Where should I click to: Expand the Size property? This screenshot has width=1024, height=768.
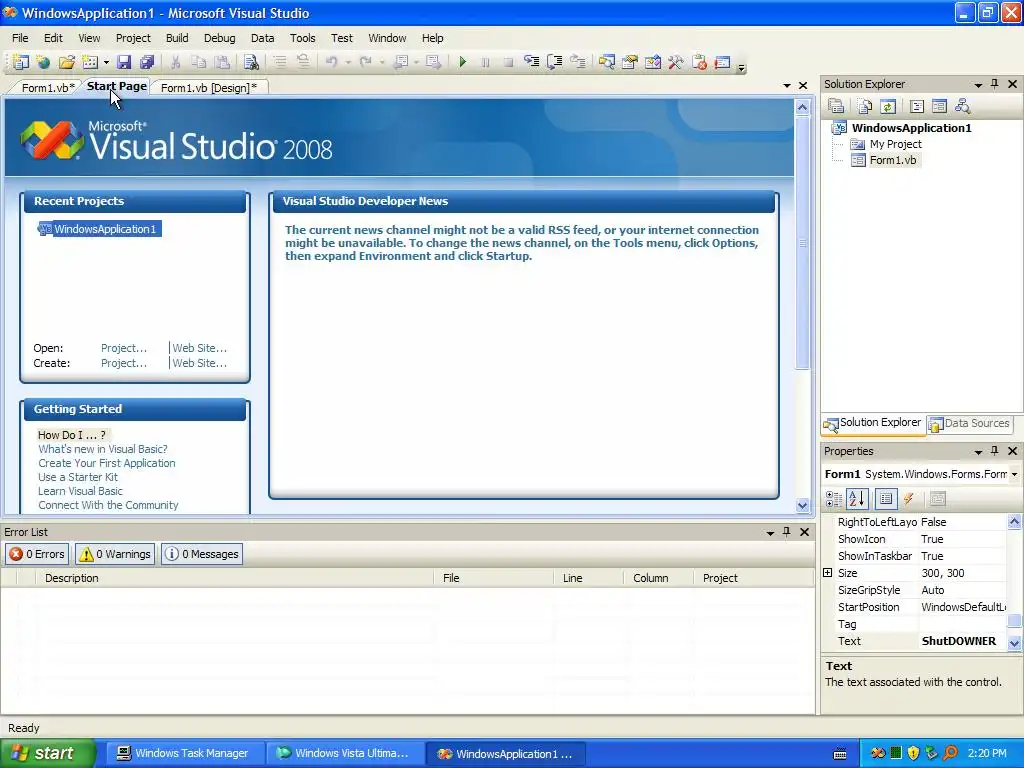pos(827,573)
